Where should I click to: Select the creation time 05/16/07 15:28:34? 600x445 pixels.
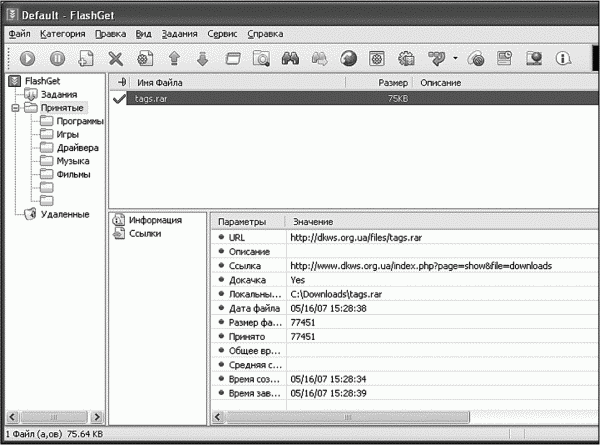tap(328, 379)
